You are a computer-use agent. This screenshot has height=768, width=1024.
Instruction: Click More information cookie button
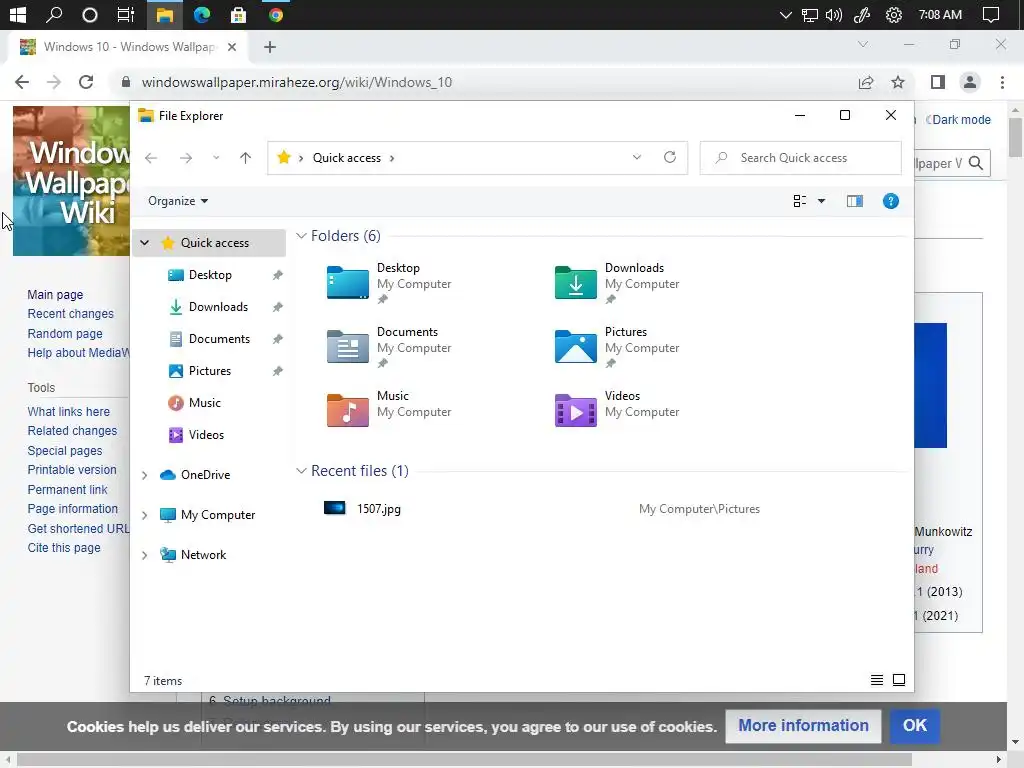pos(803,726)
